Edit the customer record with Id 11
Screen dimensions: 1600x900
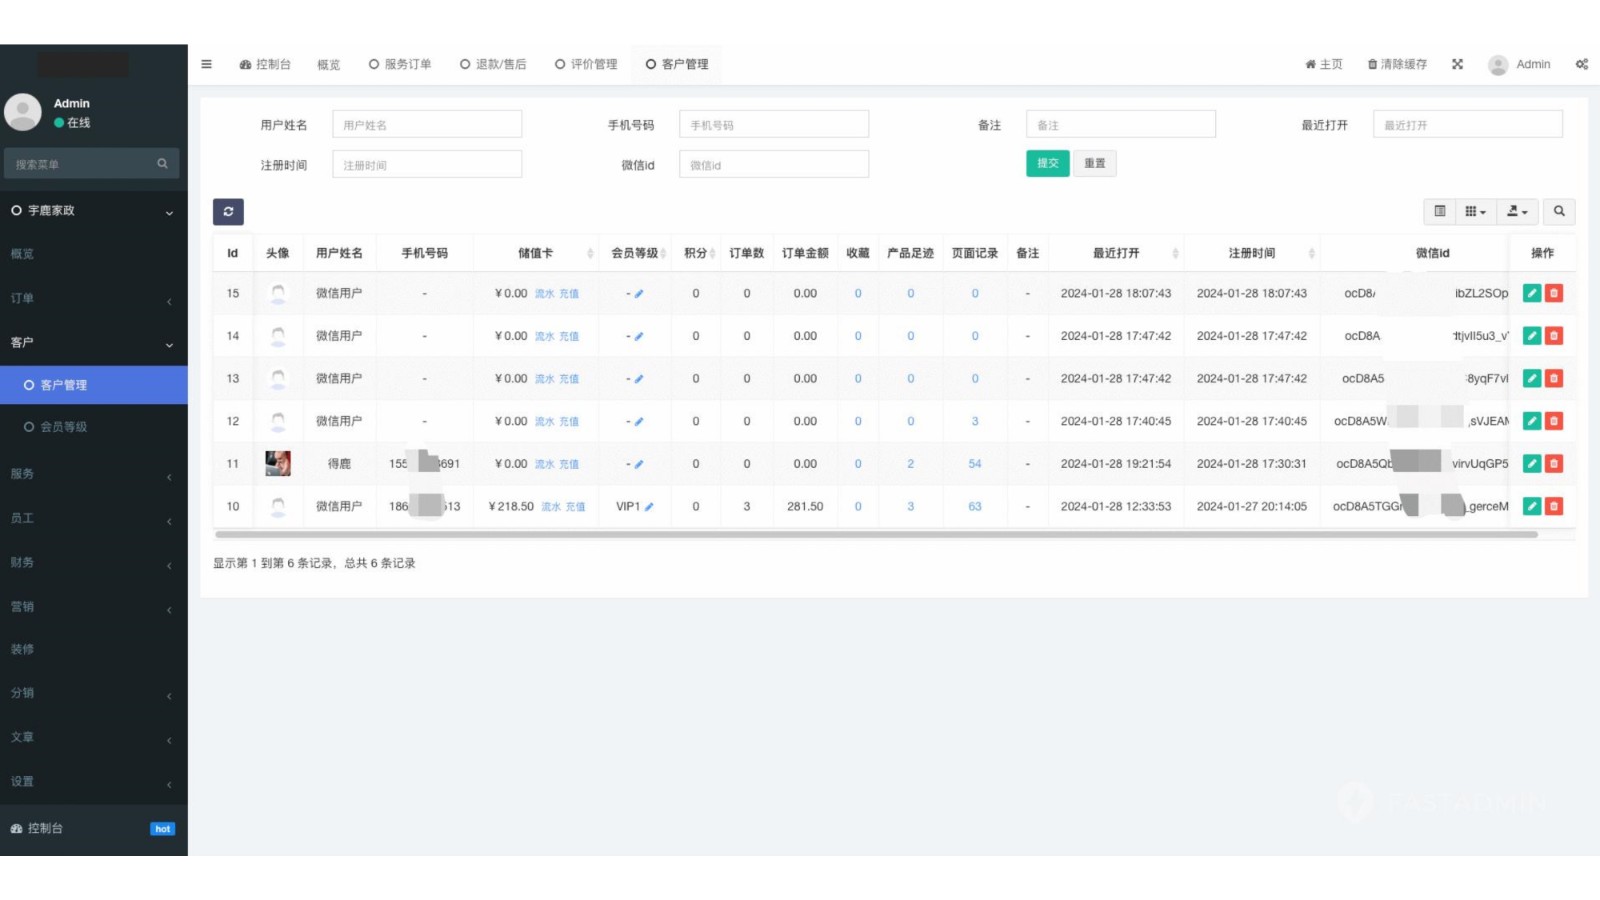coord(1531,463)
